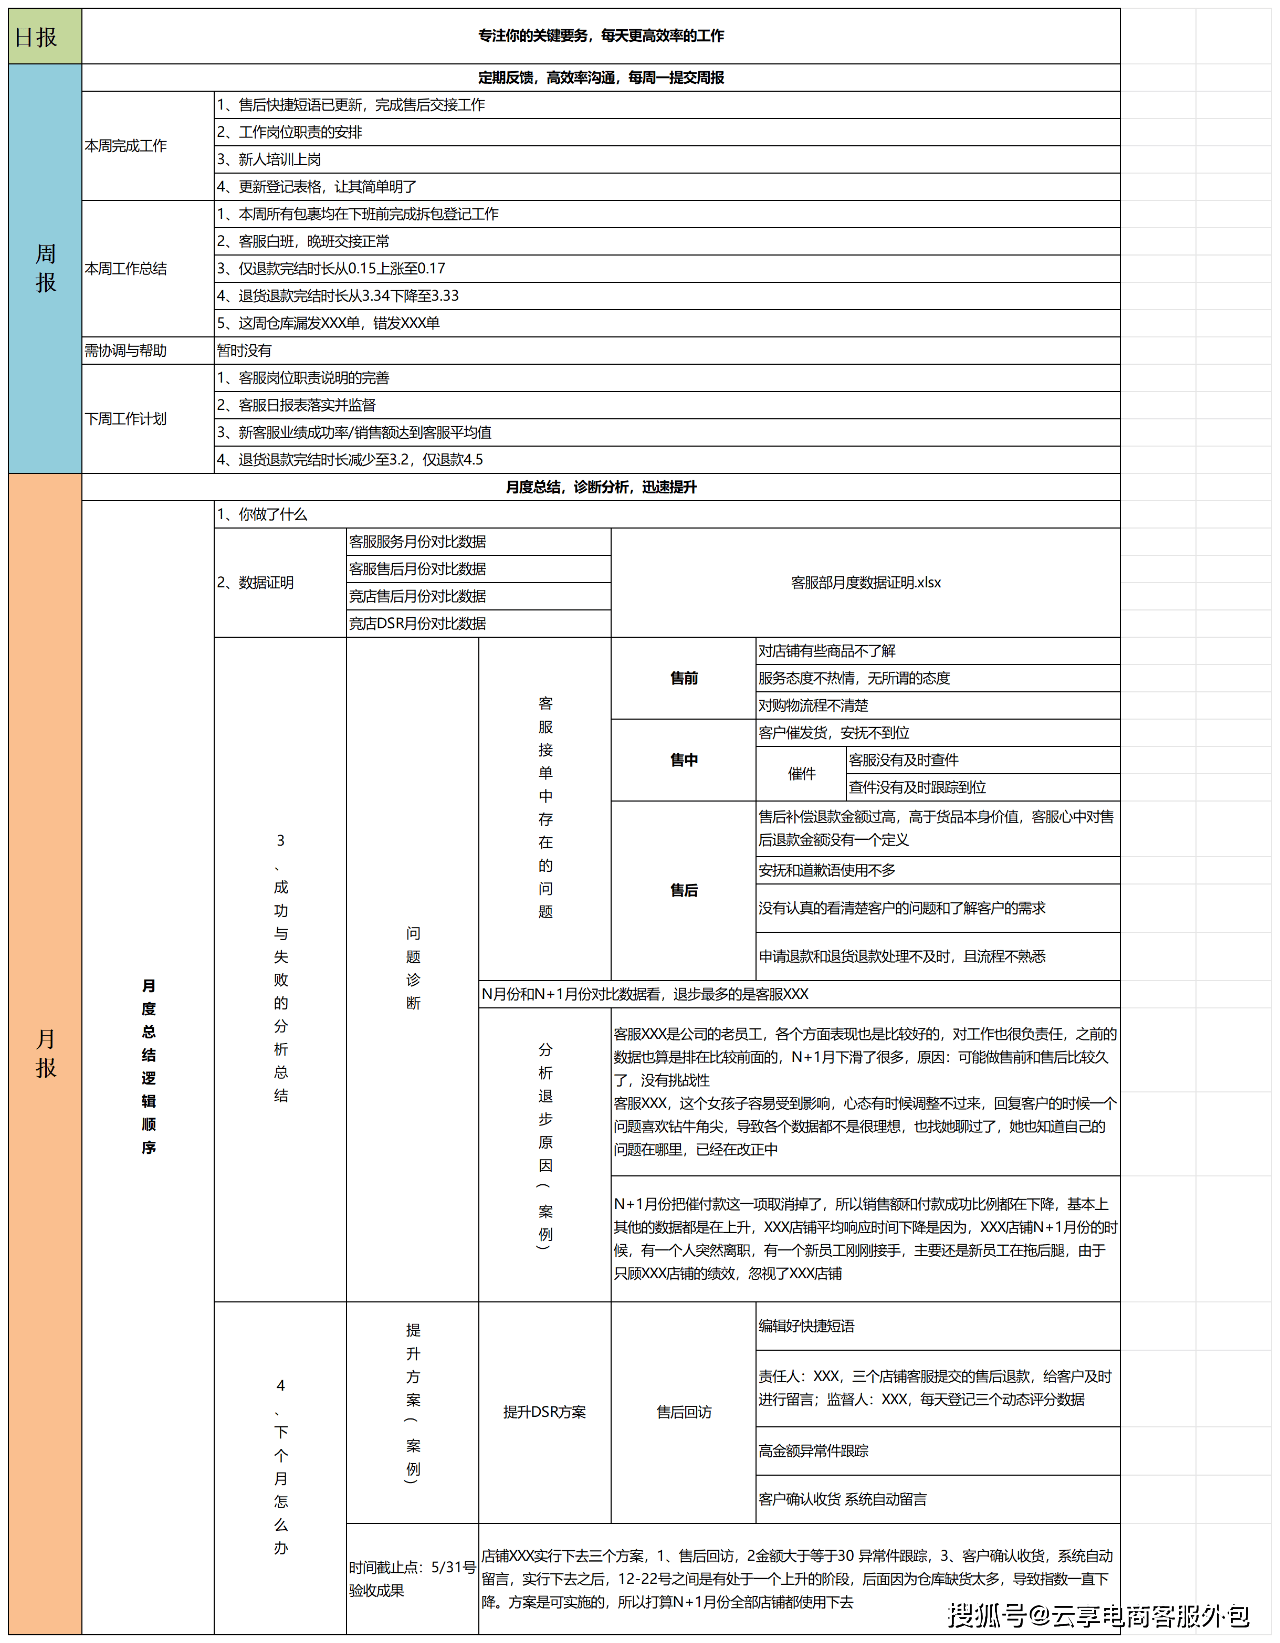The image size is (1280, 1643).
Task: Select paragraph N+1月份把催付款这一项取消掉了
Action: click(866, 1238)
